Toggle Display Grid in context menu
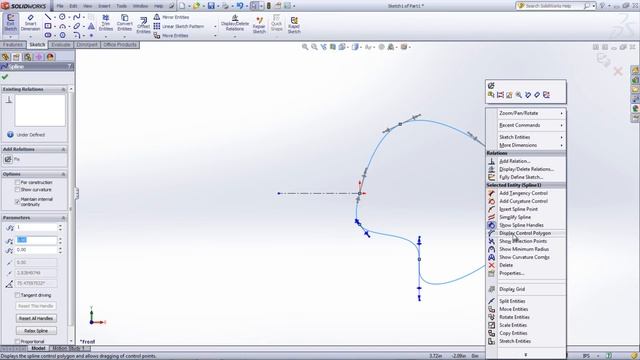 coord(512,289)
